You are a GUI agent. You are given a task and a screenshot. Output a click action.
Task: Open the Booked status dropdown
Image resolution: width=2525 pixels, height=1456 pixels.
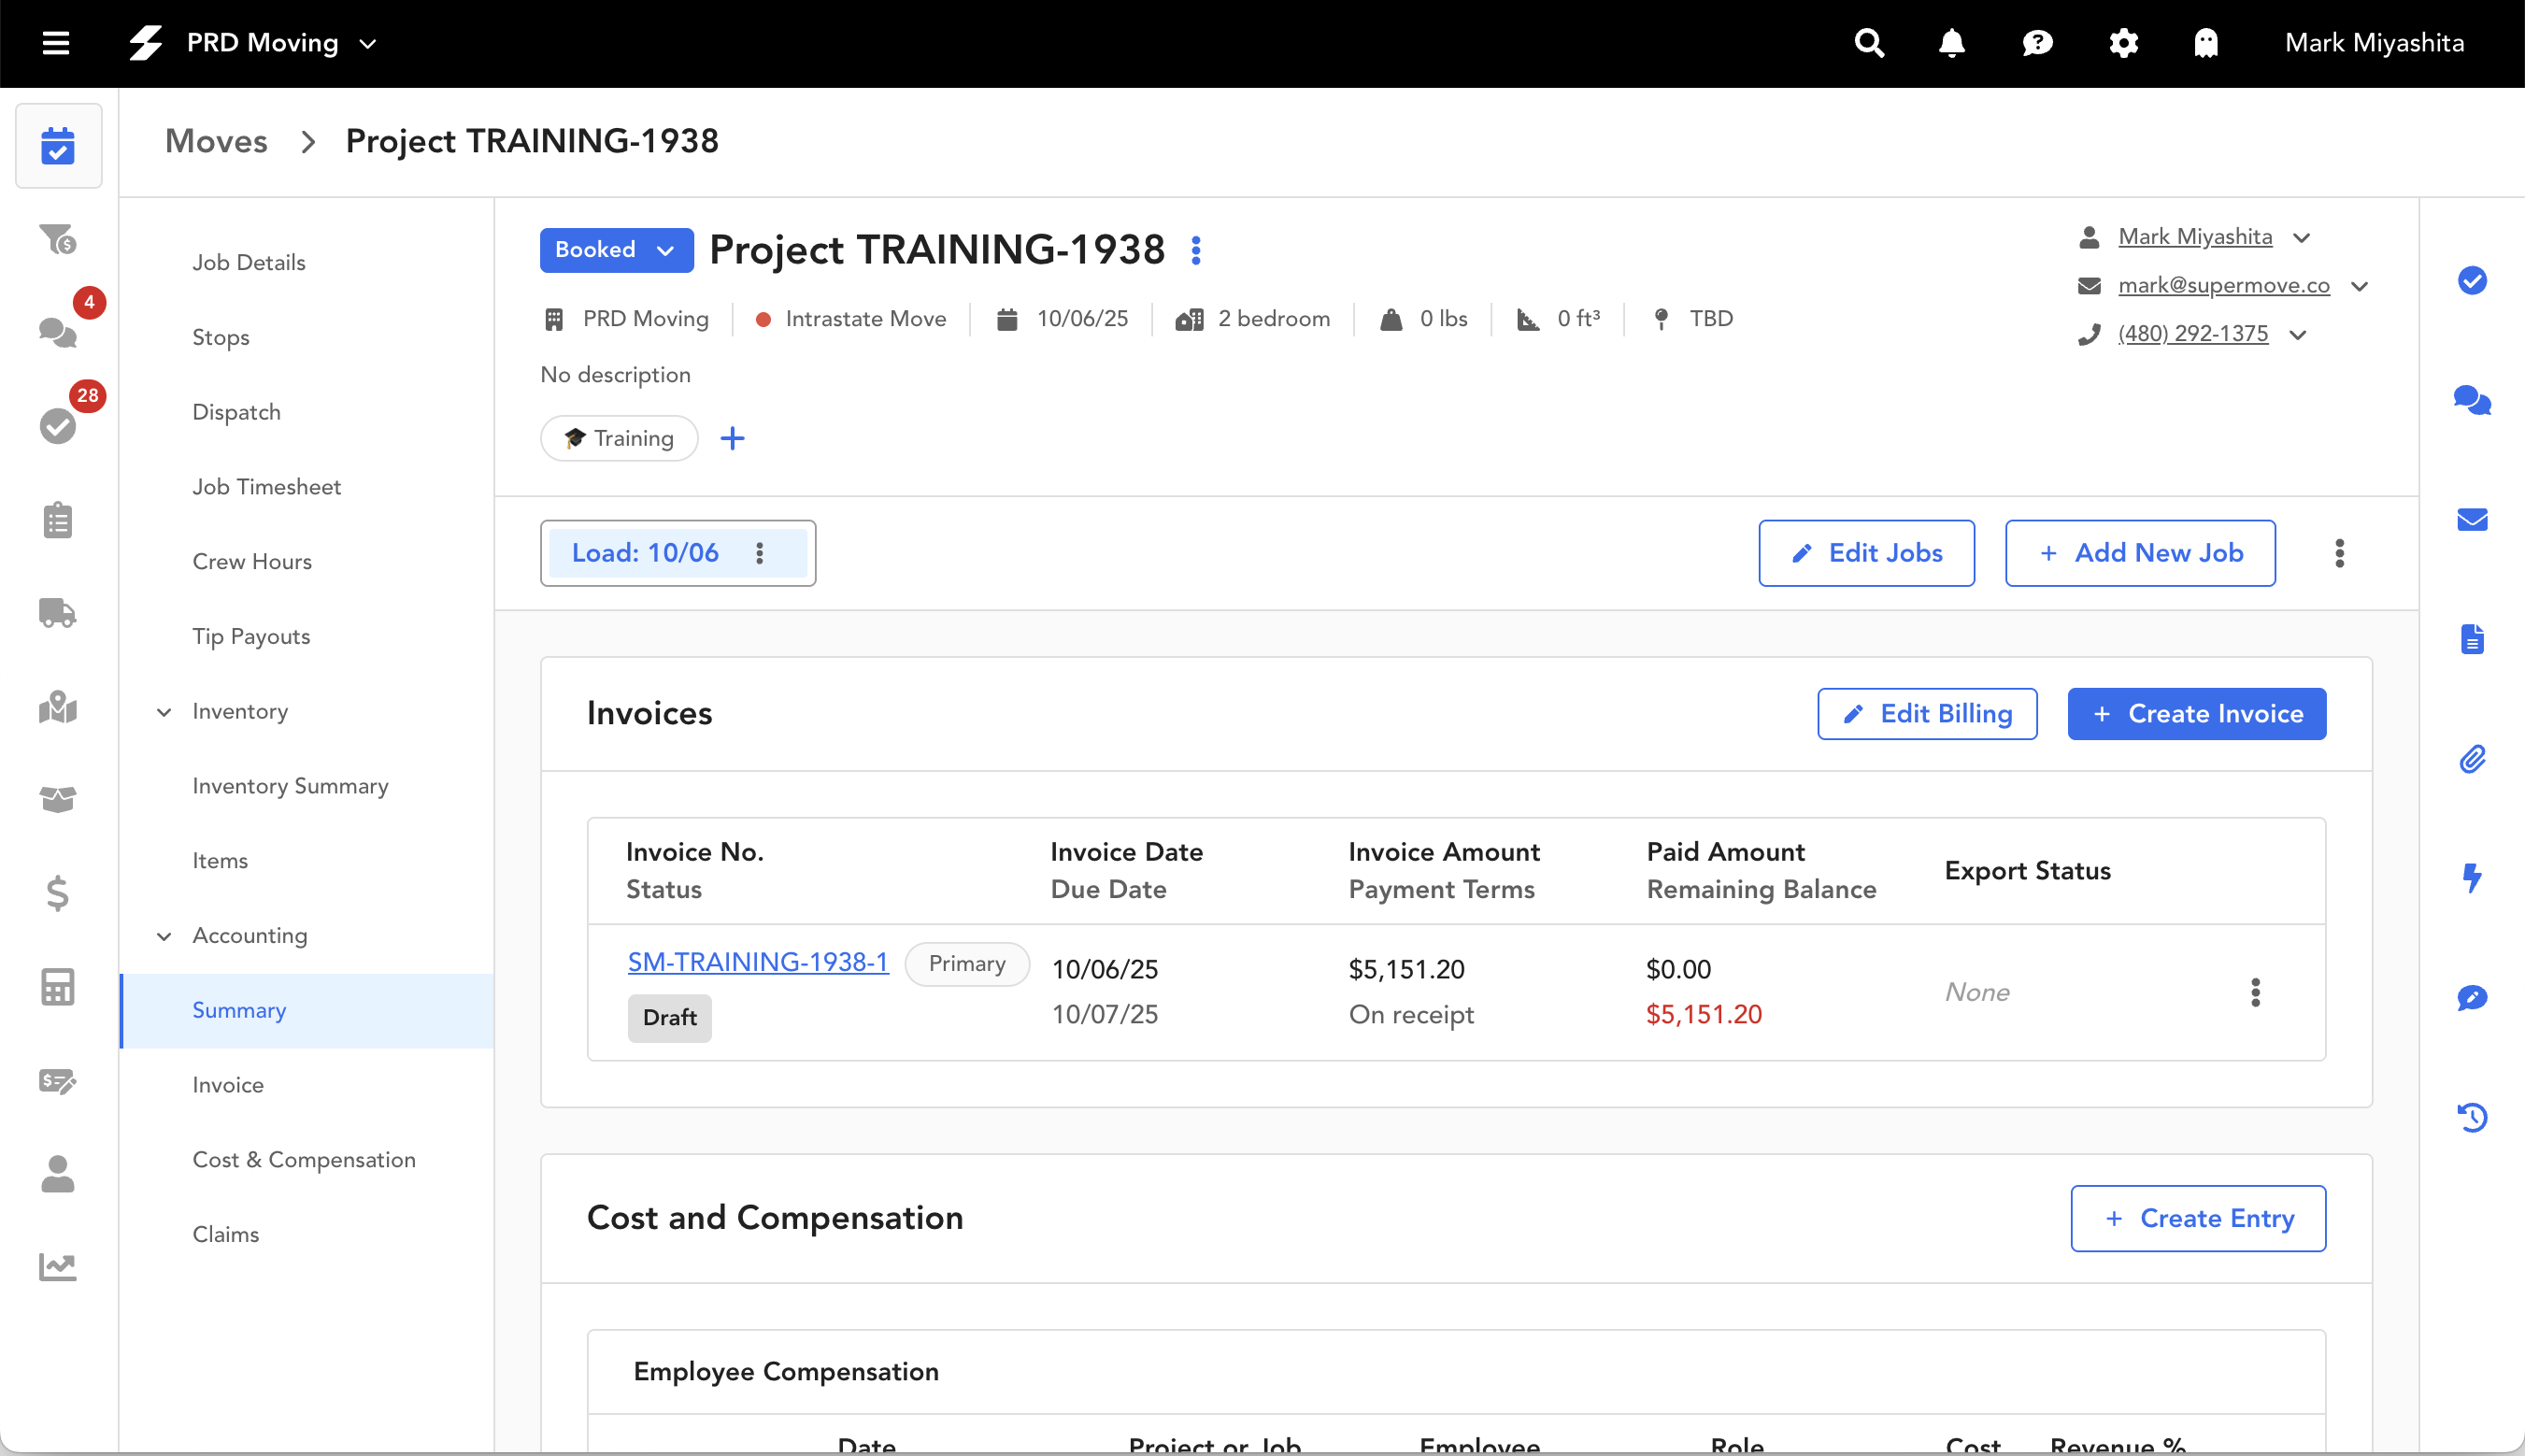[x=616, y=250]
